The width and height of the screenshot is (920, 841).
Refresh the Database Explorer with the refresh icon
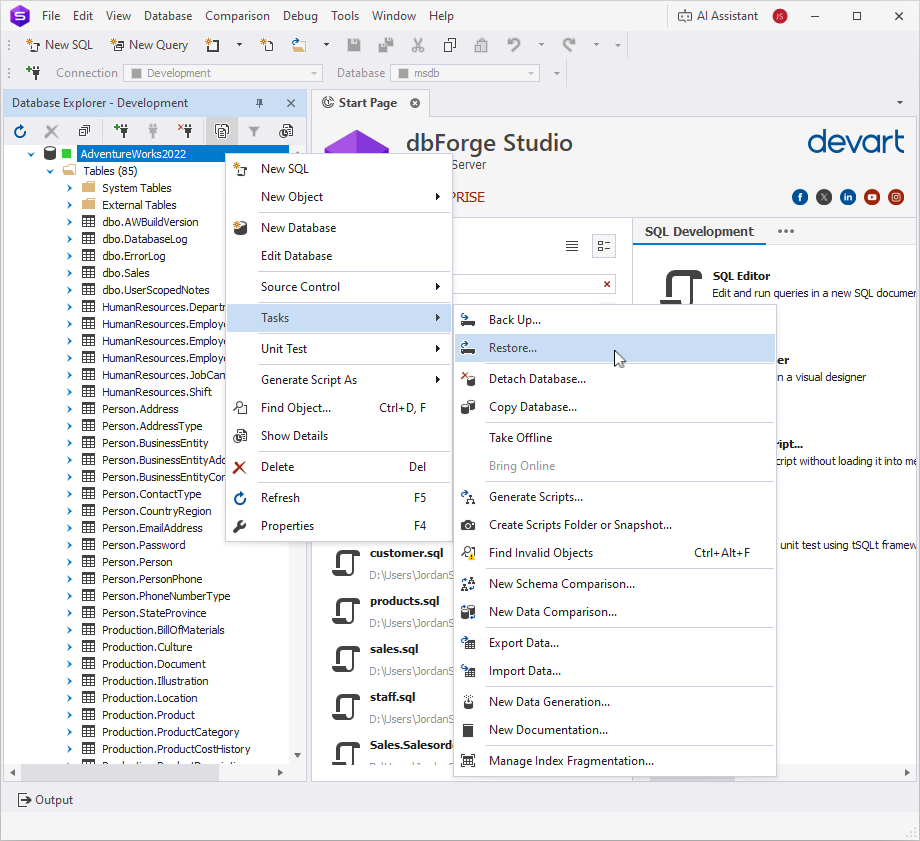tap(20, 131)
